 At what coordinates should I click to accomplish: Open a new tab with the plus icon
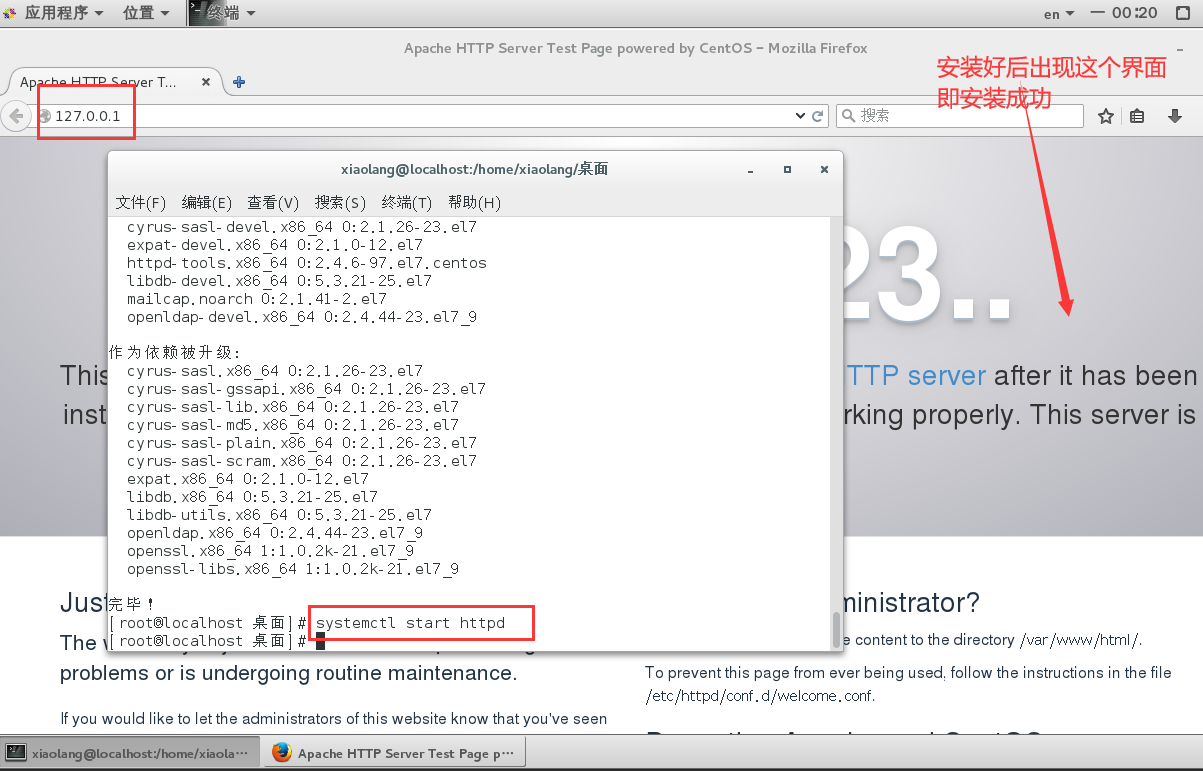click(238, 82)
